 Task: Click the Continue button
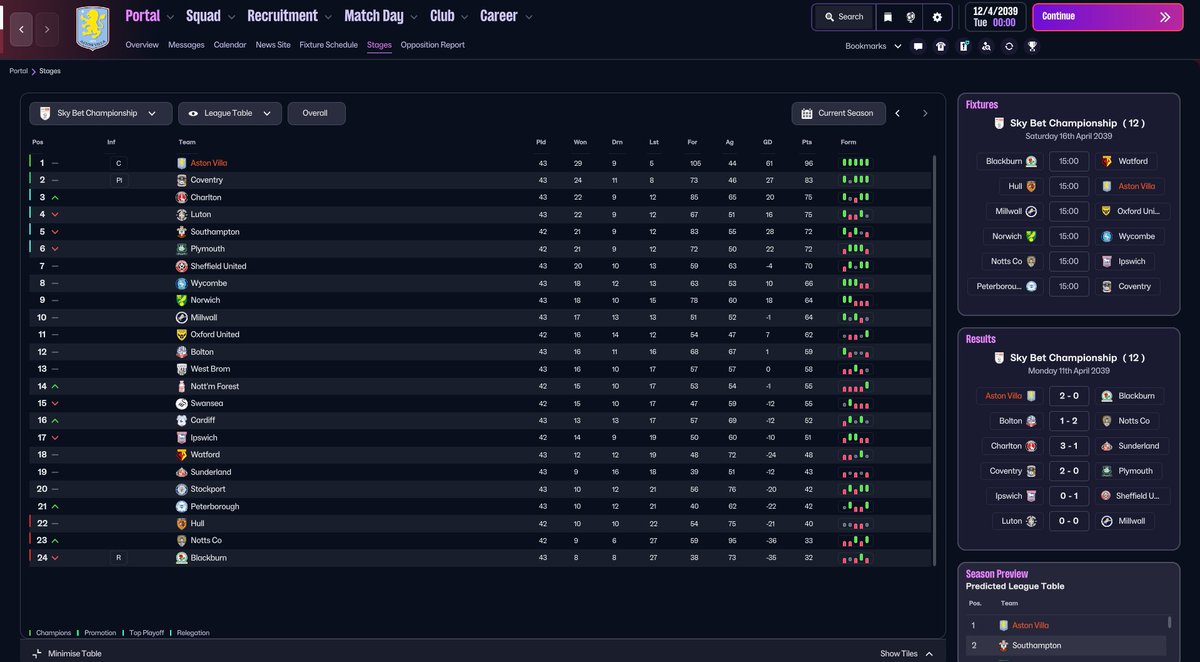click(1107, 17)
